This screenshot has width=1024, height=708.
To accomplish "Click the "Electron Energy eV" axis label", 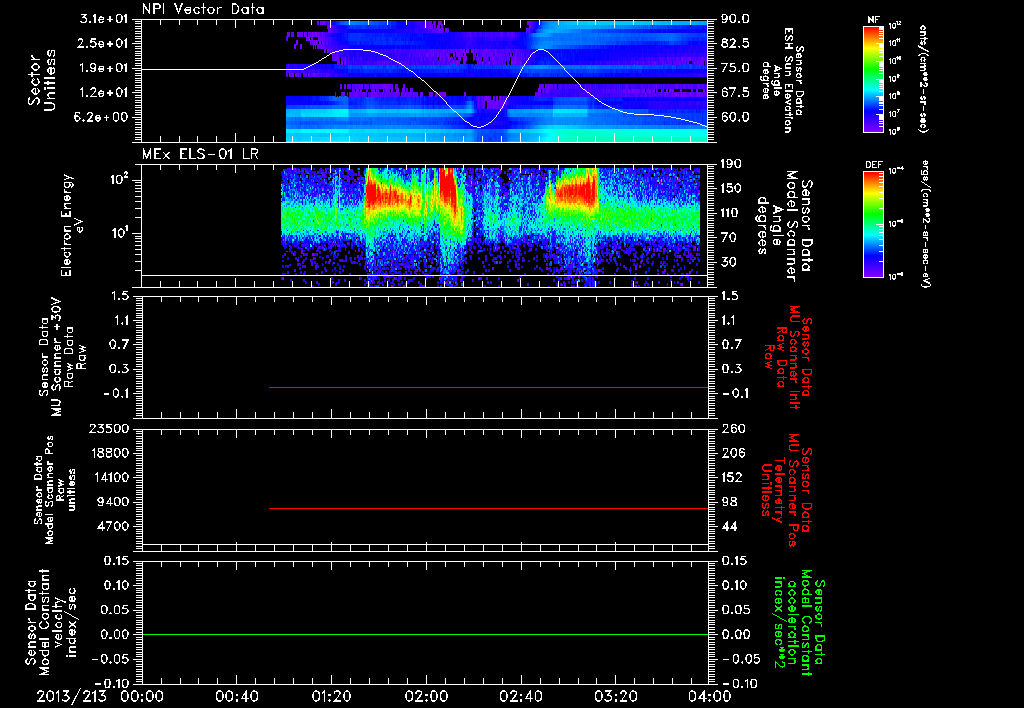I will (72, 225).
